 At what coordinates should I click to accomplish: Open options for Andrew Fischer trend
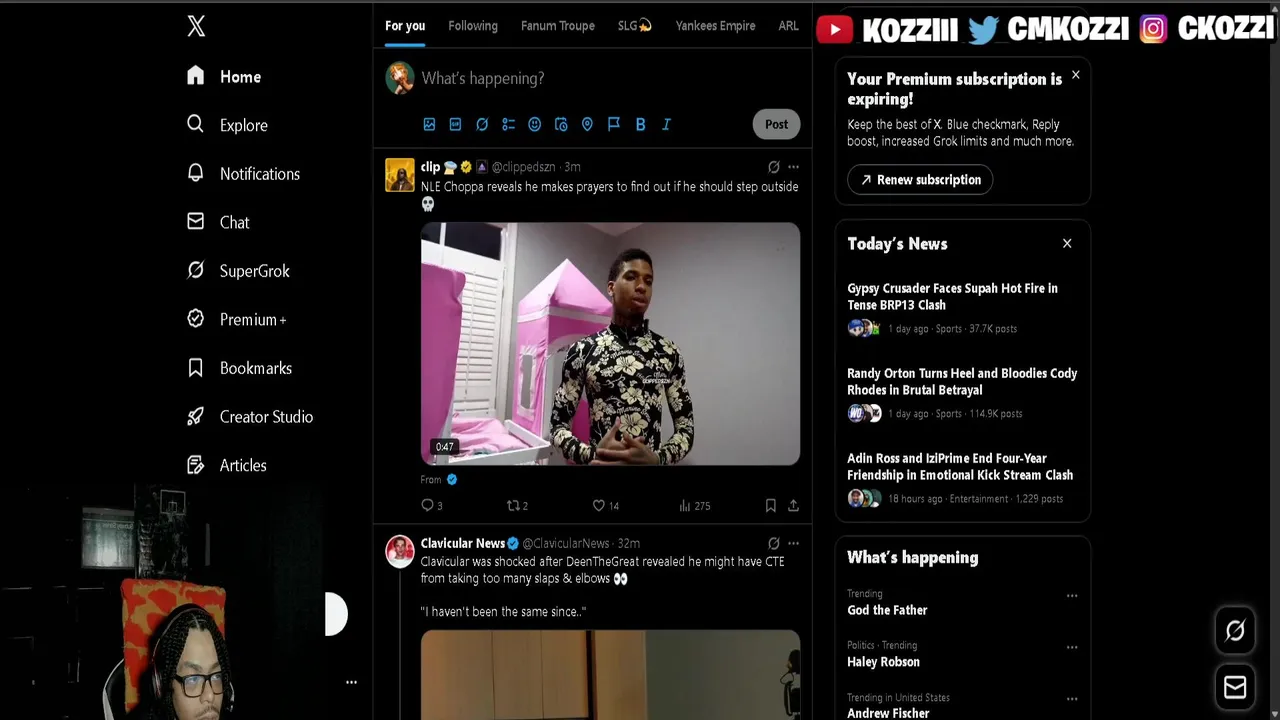pos(1072,699)
